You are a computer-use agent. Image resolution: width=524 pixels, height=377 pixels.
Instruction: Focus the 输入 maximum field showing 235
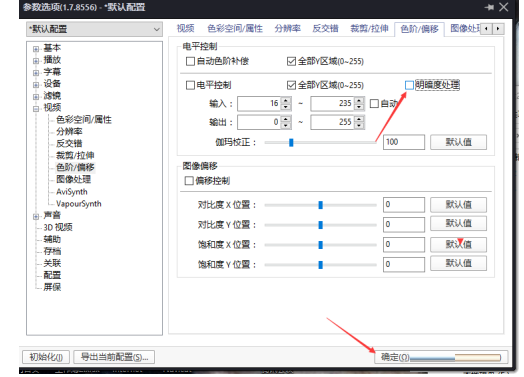[x=333, y=104]
